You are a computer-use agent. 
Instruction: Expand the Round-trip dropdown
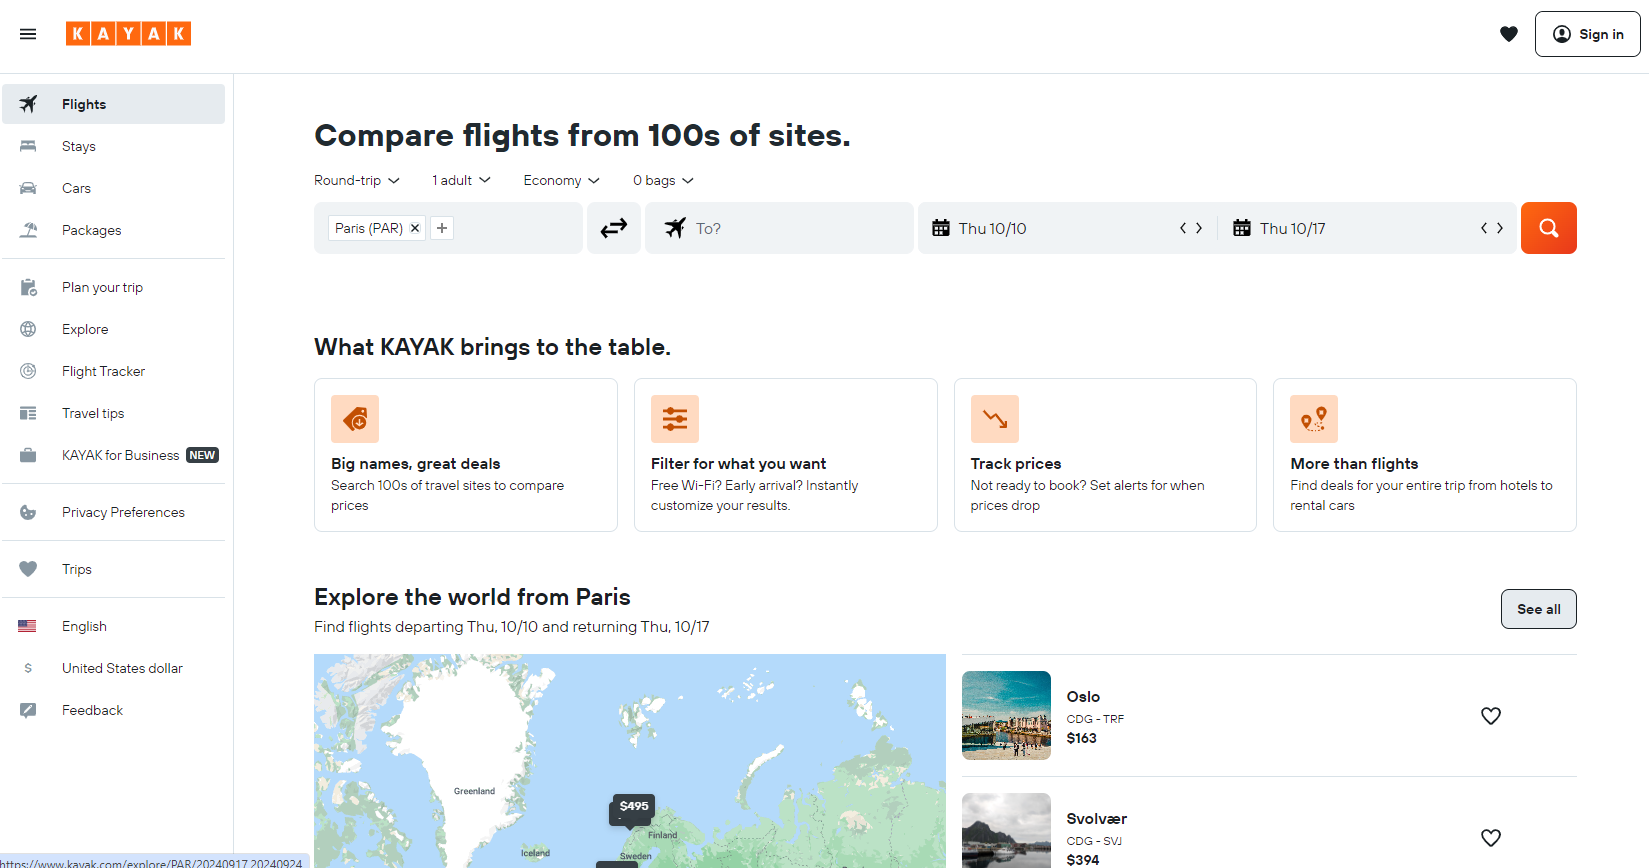click(x=357, y=180)
